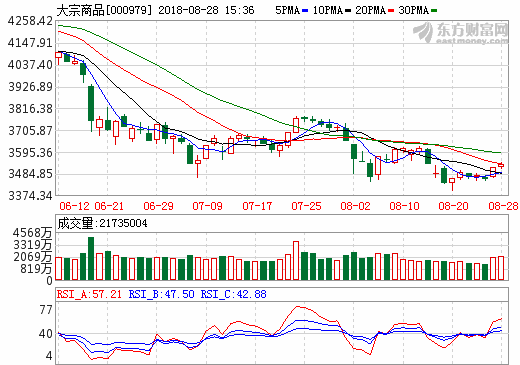Click the RSI_A:57.21 indicator label
Screen dimensions: 520x365
[89, 294]
